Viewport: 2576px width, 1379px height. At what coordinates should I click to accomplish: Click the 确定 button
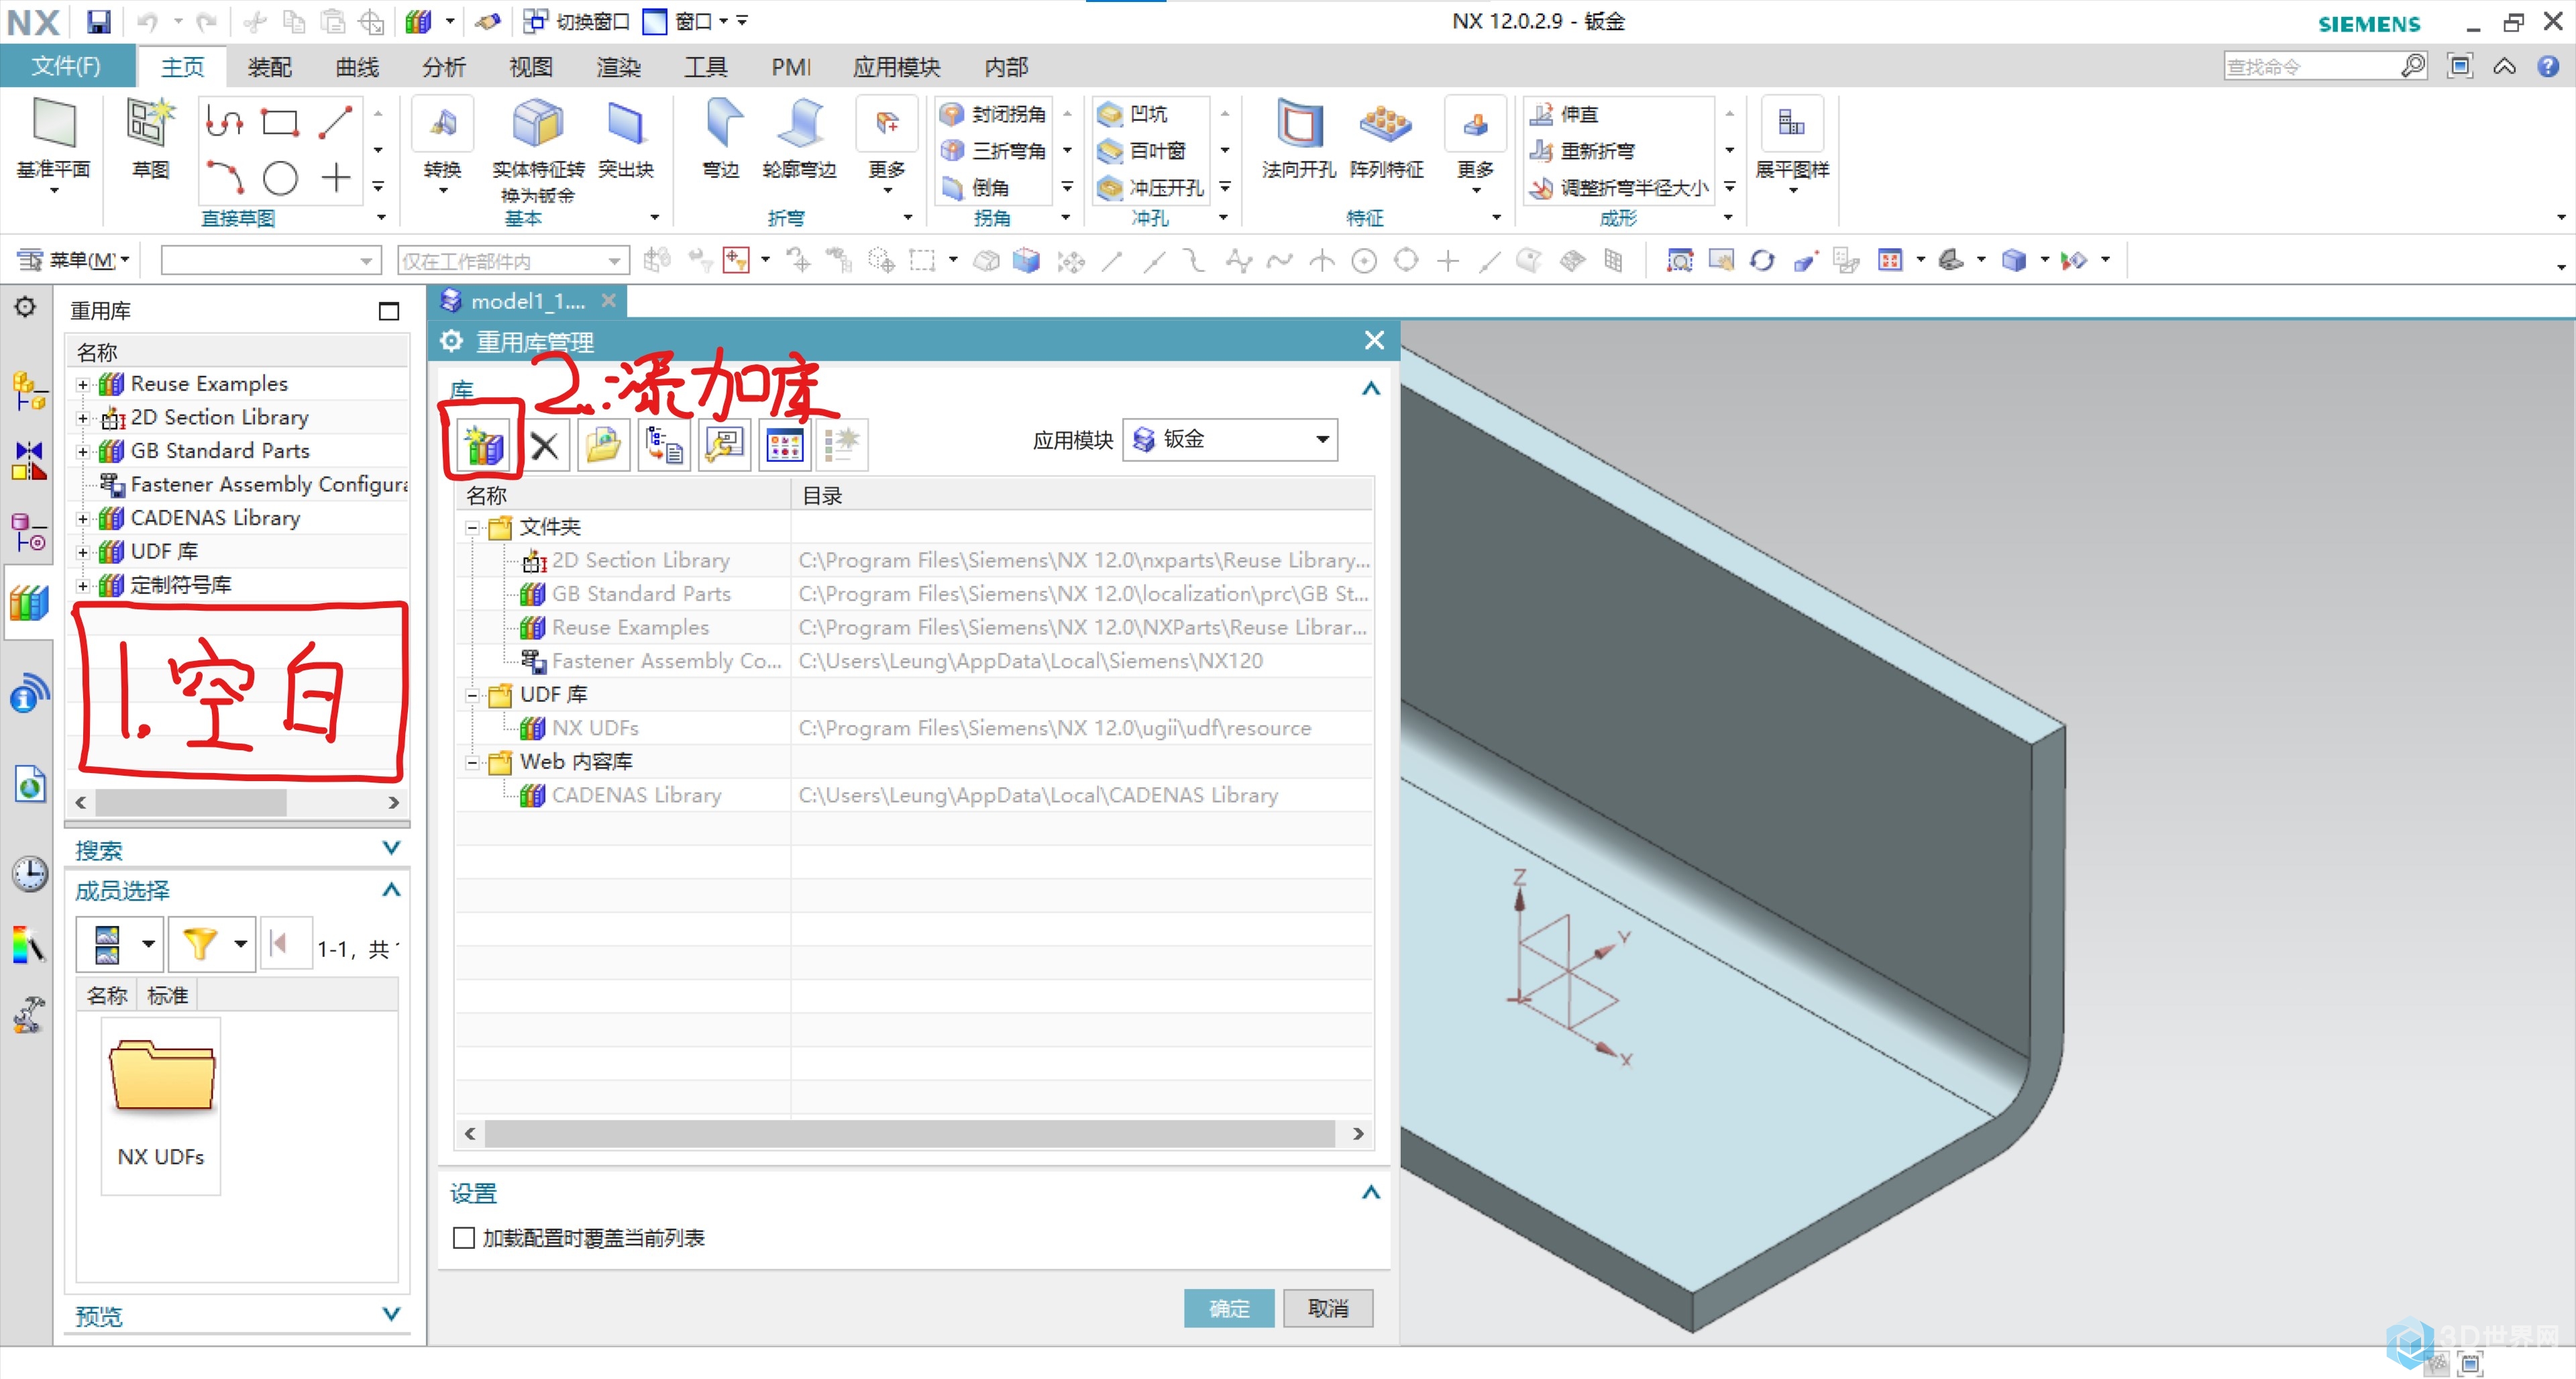(x=1229, y=1308)
